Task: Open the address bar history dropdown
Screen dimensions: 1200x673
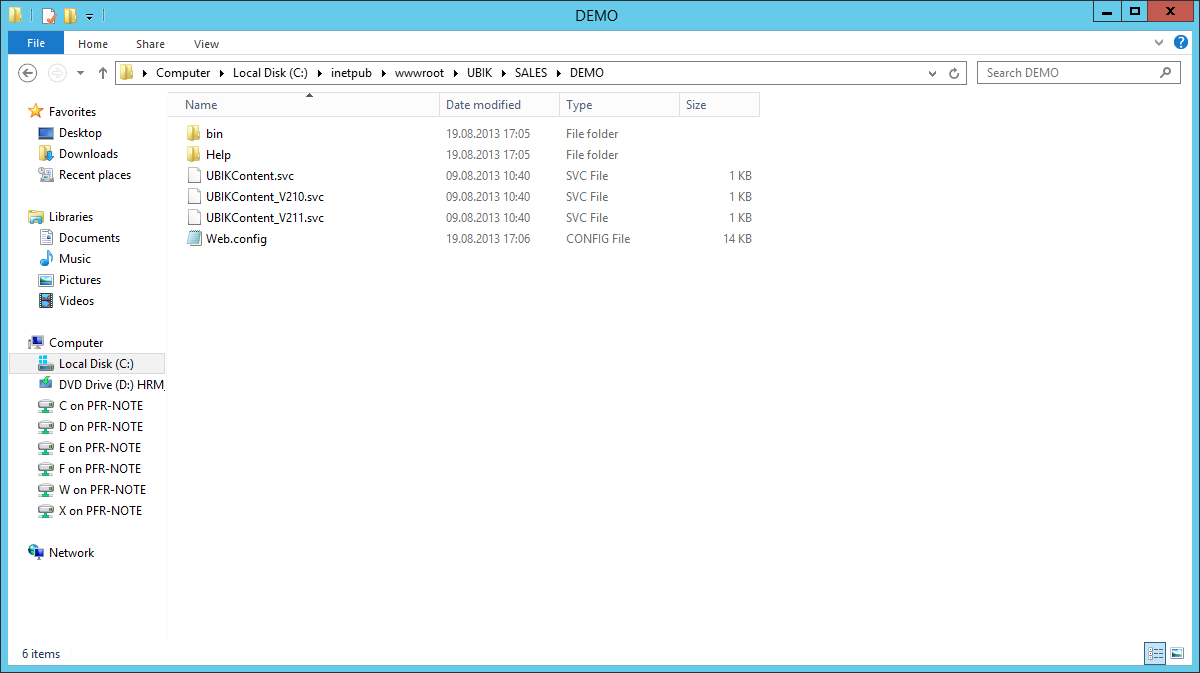Action: click(933, 73)
